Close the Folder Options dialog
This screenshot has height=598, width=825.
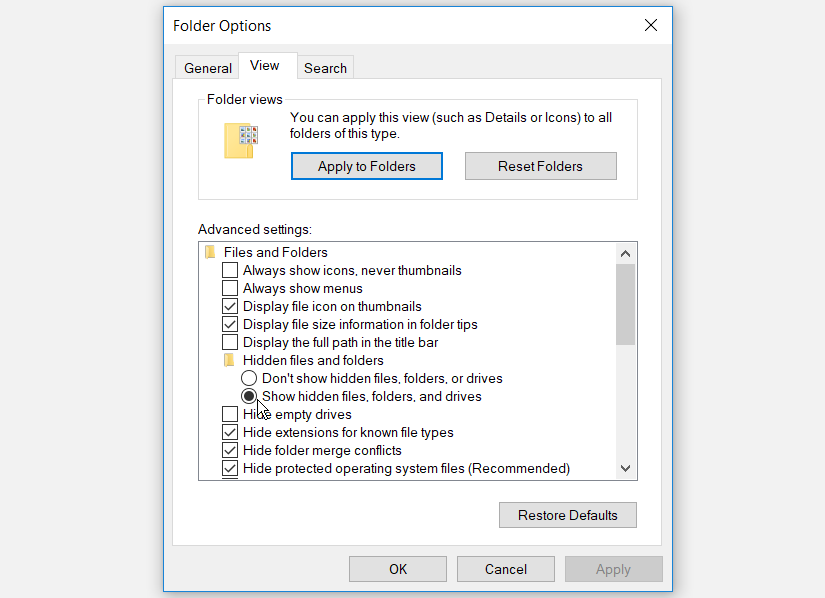pos(651,25)
